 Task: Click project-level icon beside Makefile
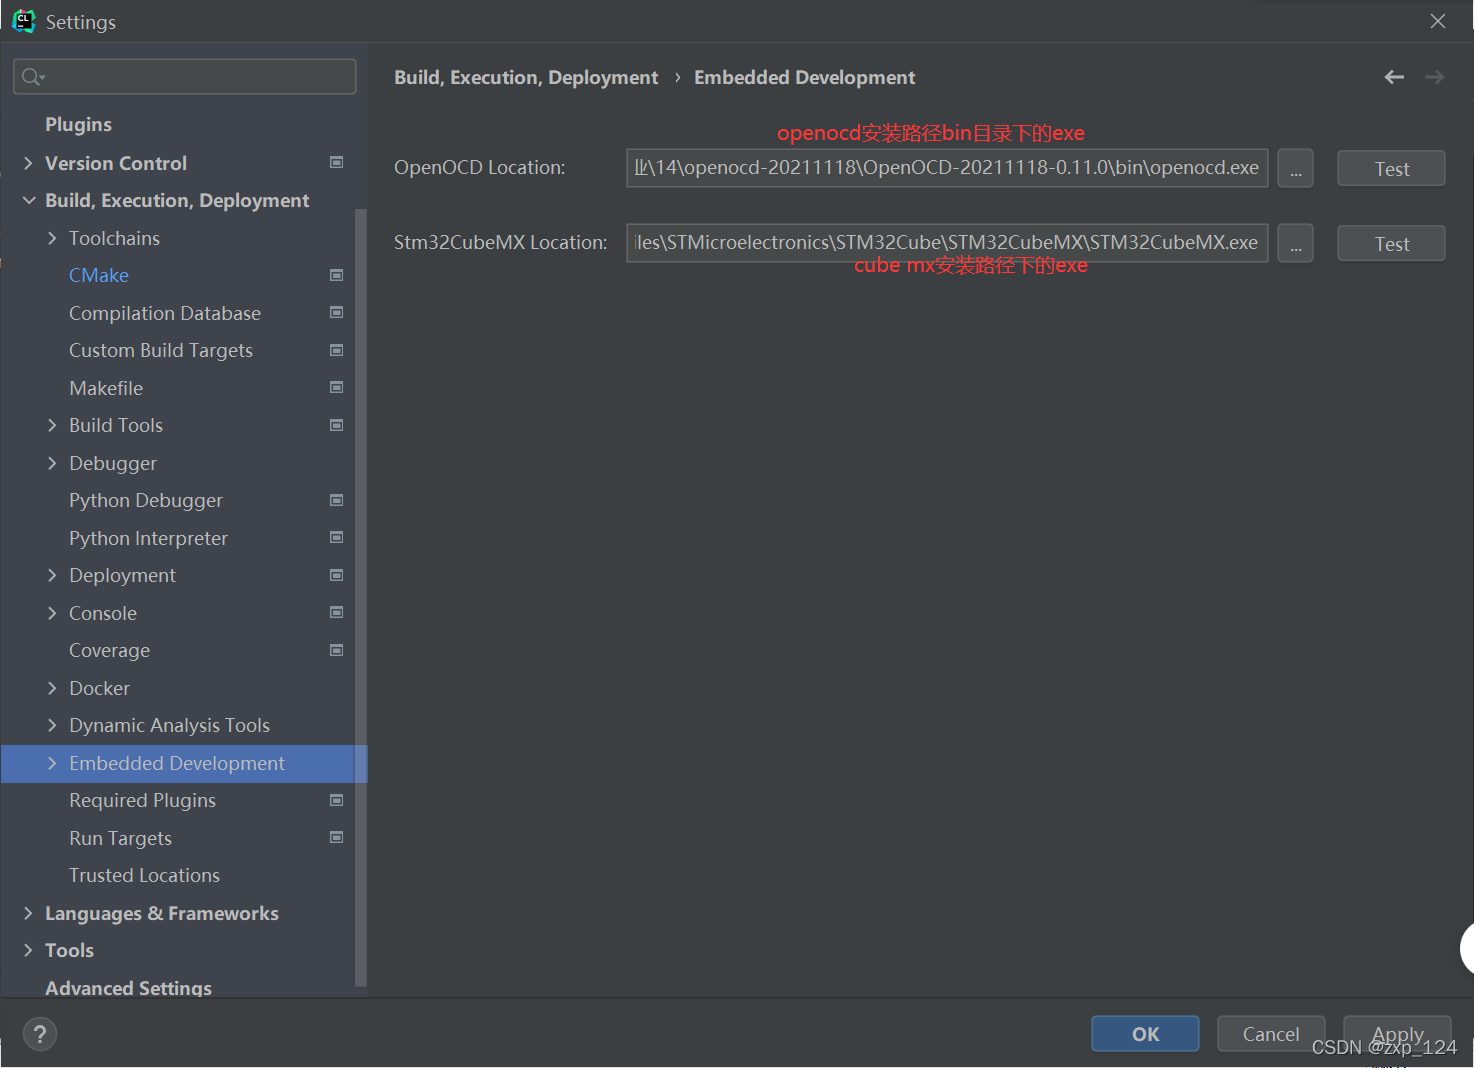337,387
